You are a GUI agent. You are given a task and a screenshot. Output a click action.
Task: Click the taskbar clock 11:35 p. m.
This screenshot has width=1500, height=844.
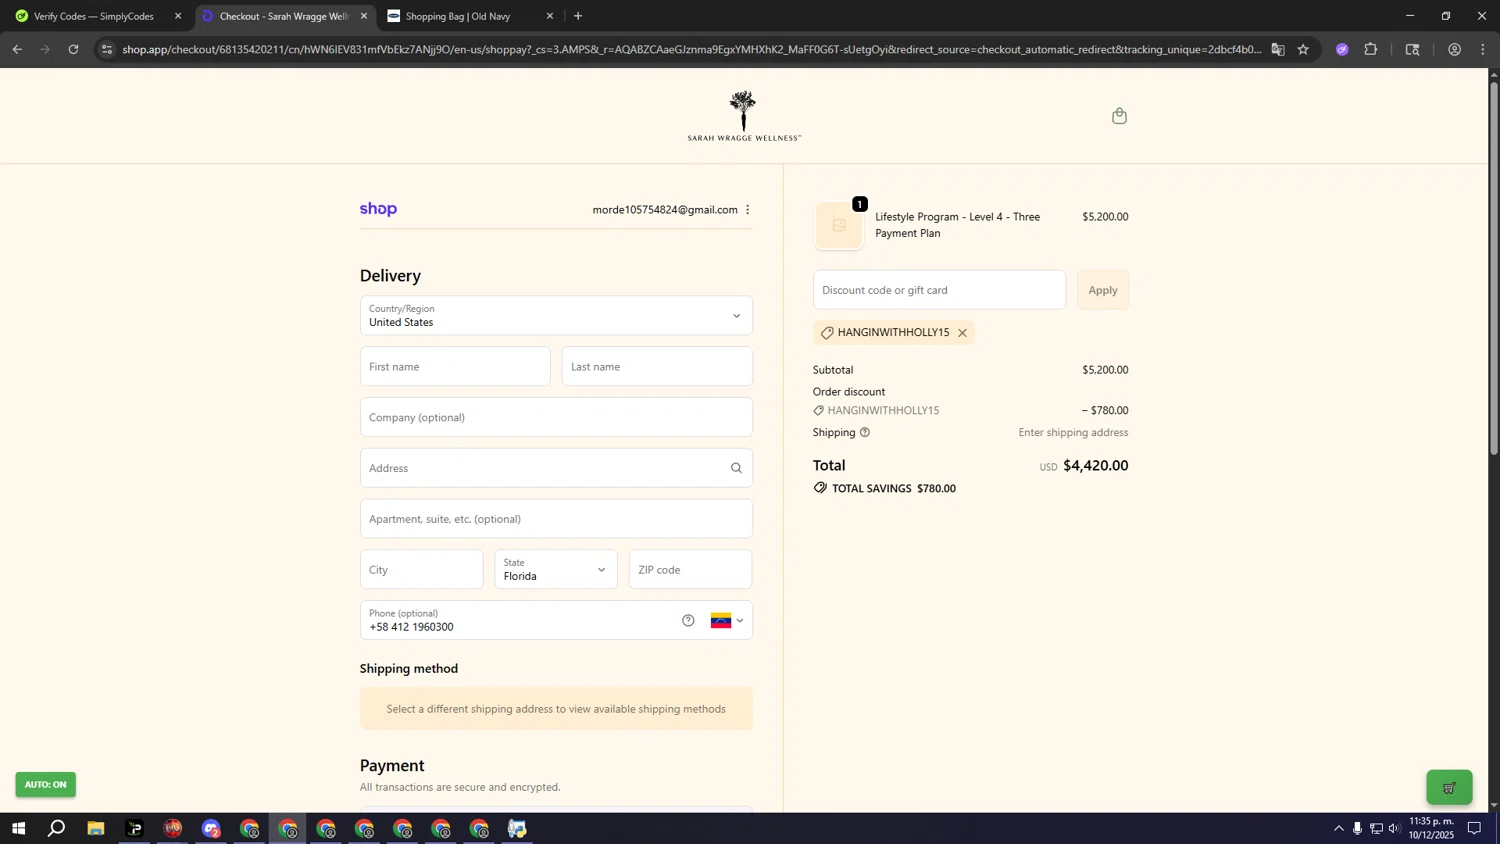click(1431, 828)
